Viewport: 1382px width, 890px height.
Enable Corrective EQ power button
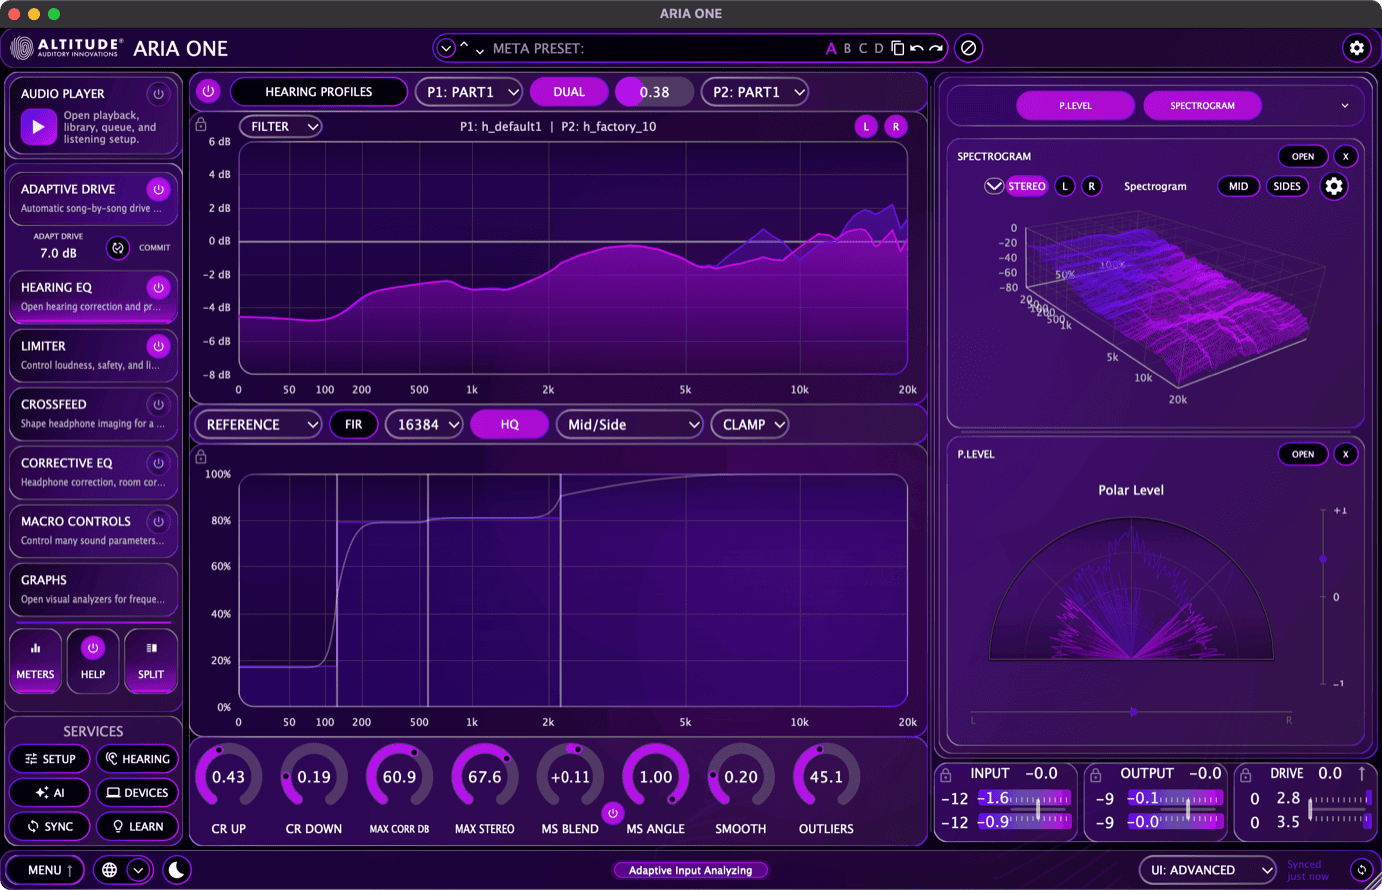click(x=158, y=463)
